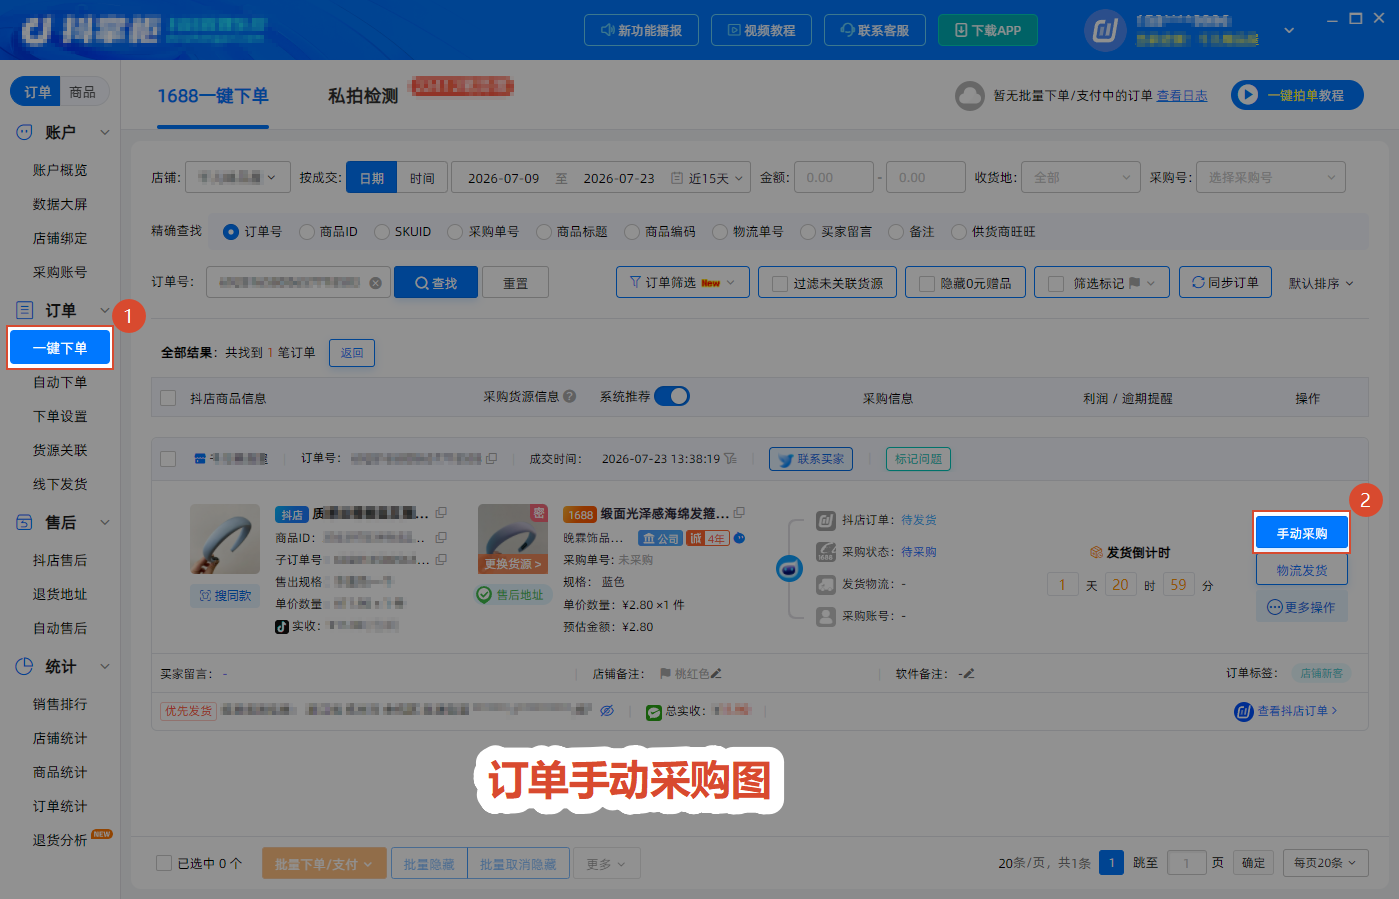Click the 同步订单 button
Viewport: 1399px width, 899px height.
(1225, 283)
